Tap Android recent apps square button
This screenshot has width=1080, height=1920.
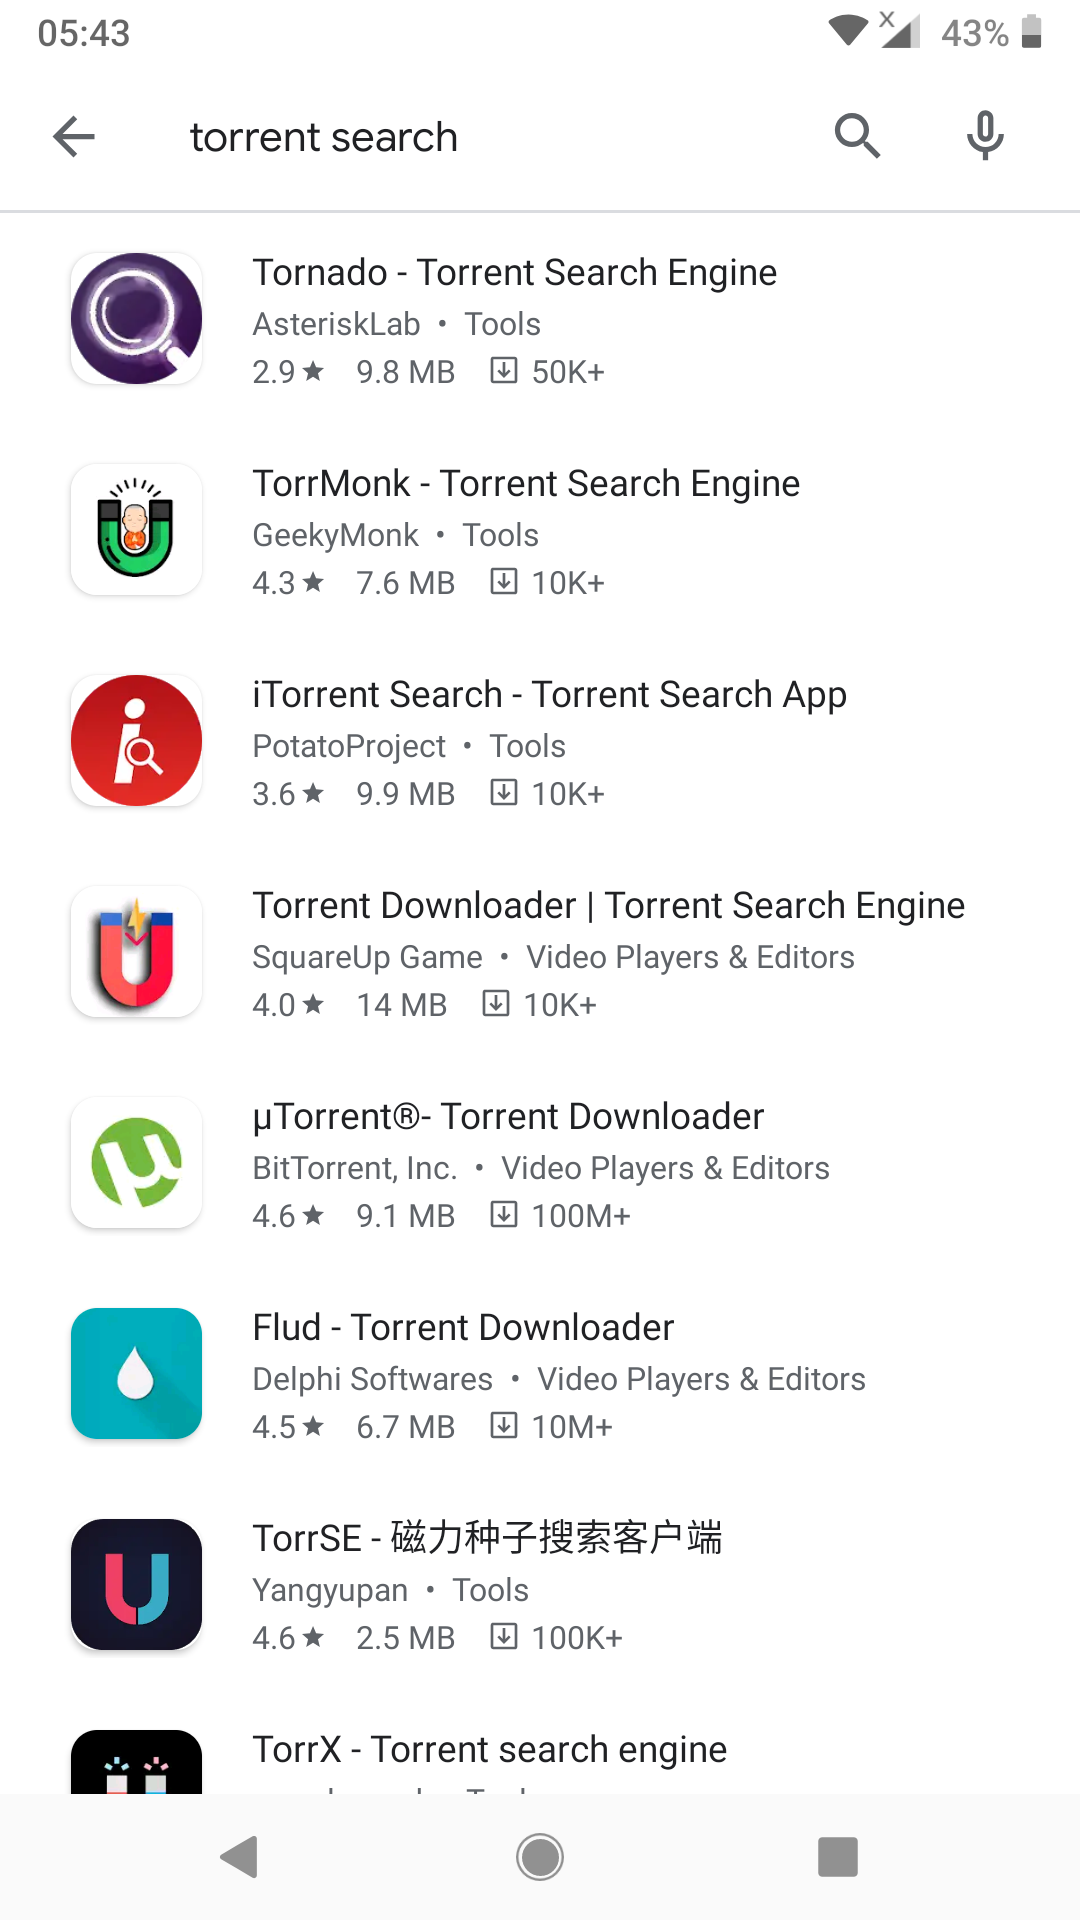point(838,1857)
